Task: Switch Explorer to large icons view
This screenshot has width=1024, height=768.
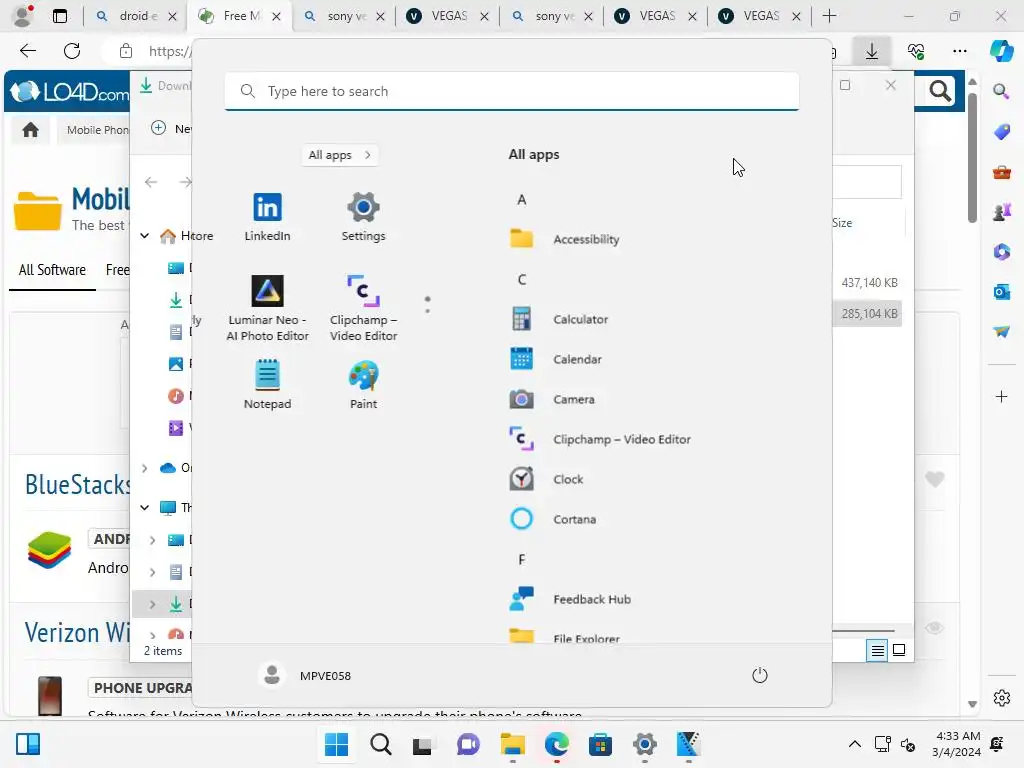Action: [x=899, y=650]
